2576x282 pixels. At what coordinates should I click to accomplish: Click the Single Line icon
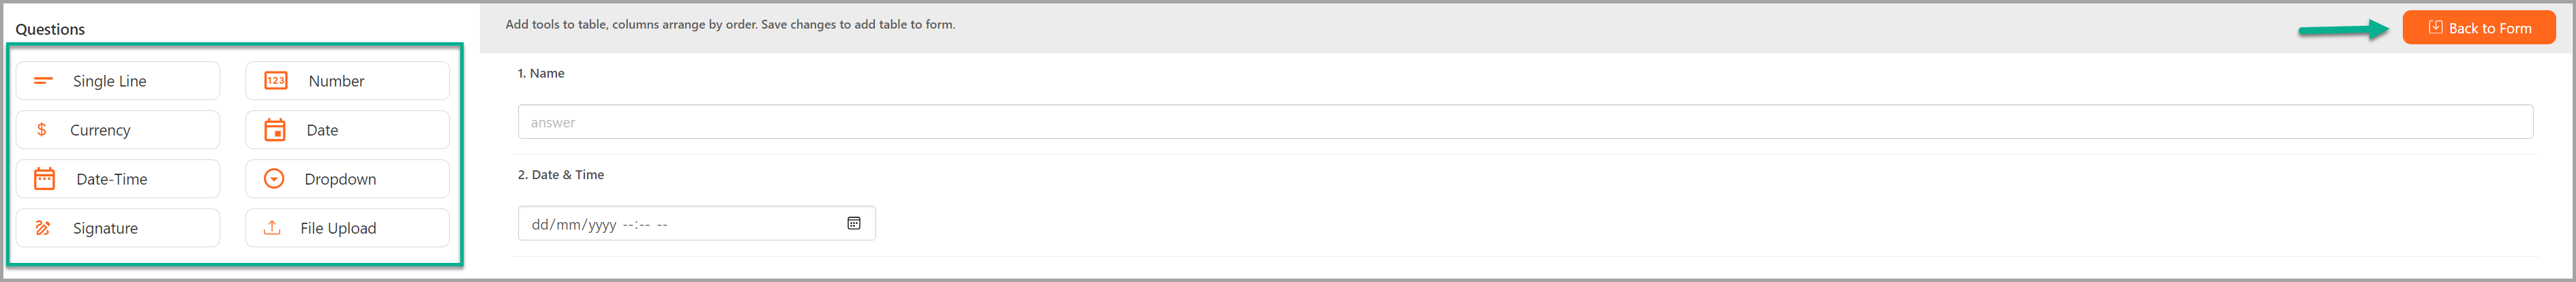coord(43,80)
